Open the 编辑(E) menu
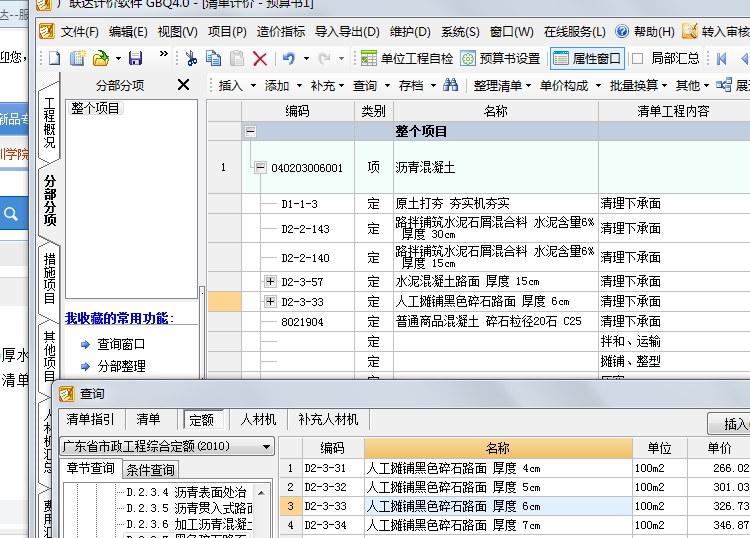 point(128,32)
